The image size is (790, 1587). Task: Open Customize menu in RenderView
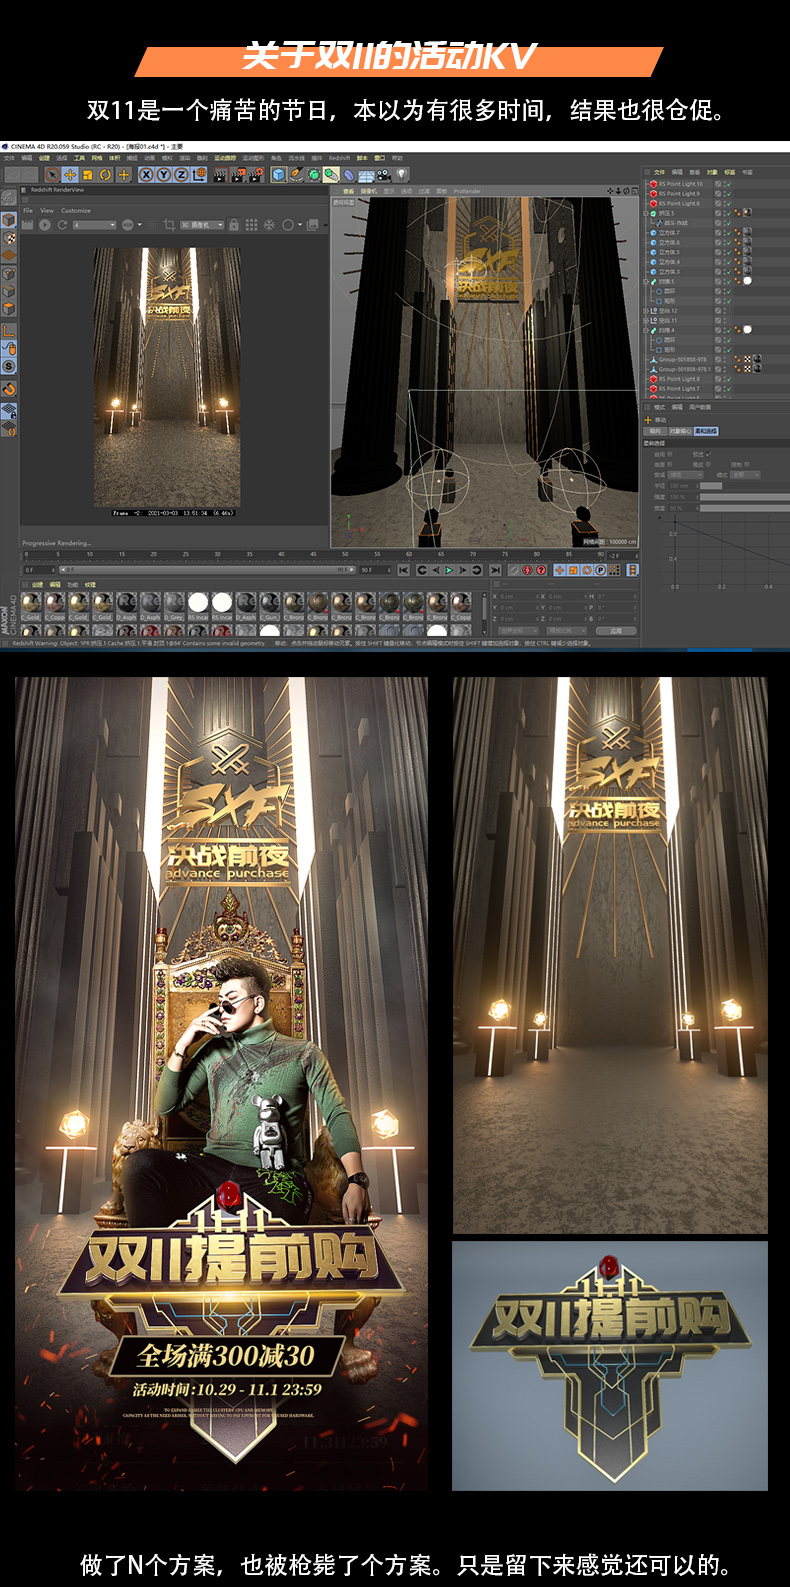point(75,210)
